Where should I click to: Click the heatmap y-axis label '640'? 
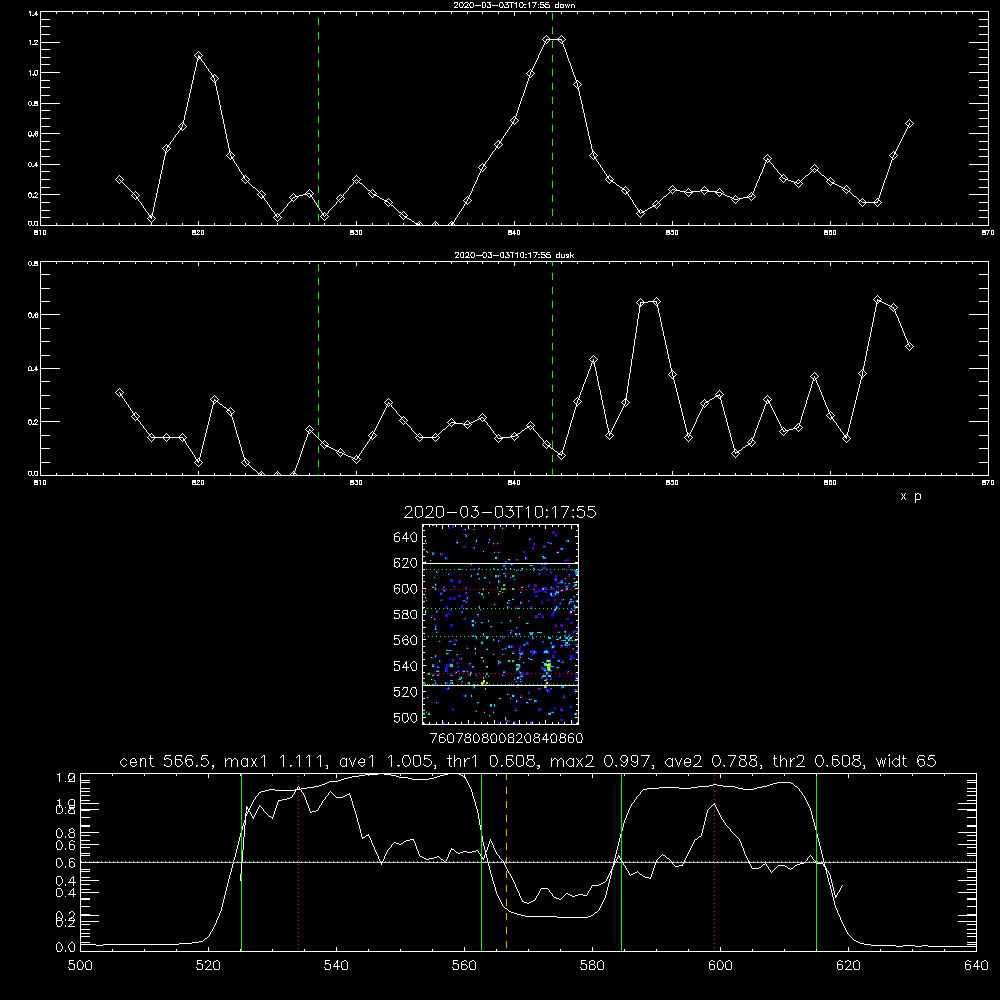(406, 538)
